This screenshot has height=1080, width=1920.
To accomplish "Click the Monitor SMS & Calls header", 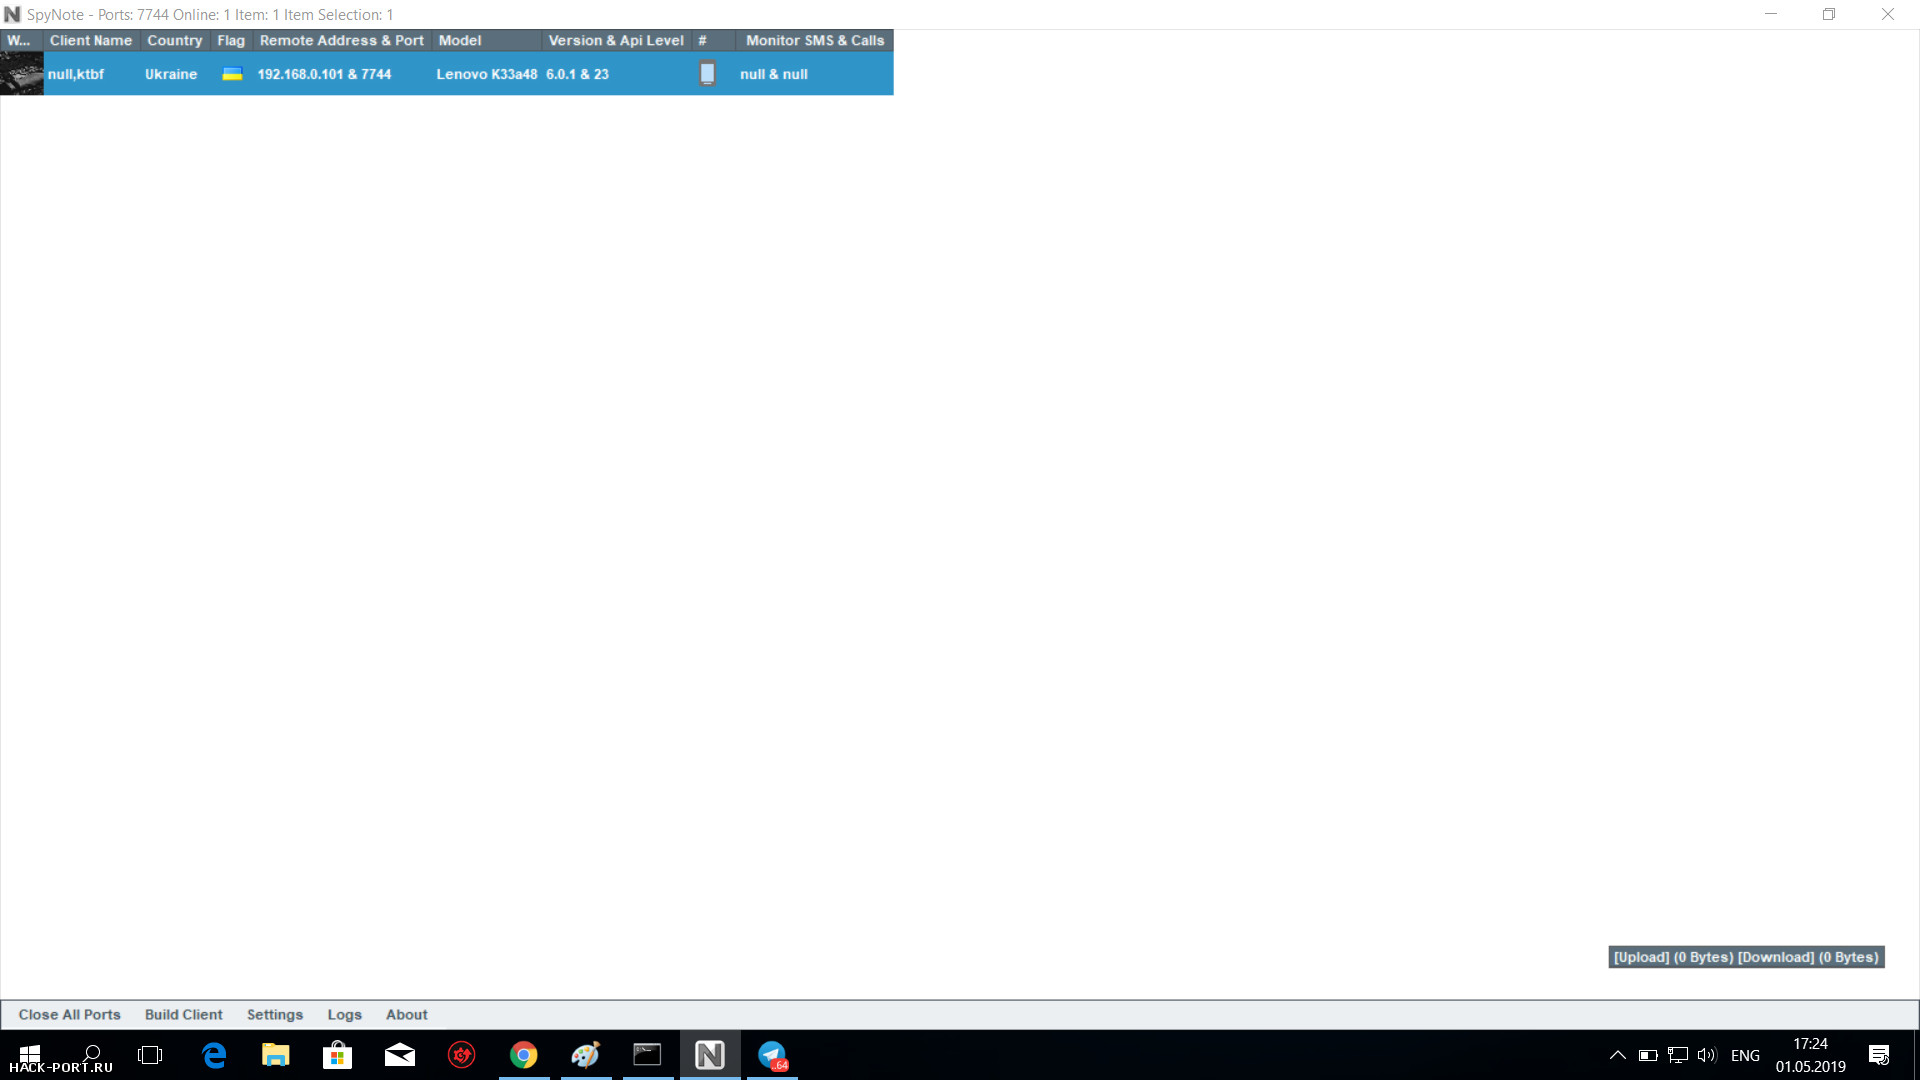I will (815, 40).
